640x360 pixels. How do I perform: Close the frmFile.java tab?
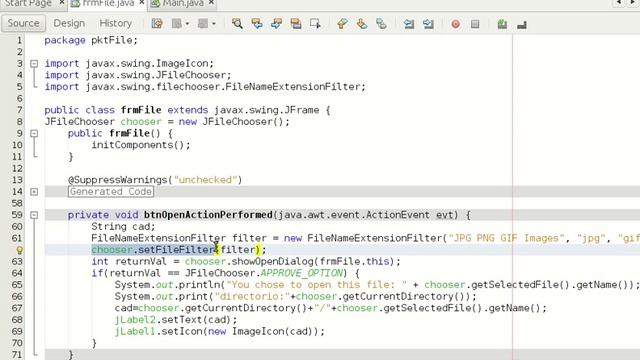(141, 3)
